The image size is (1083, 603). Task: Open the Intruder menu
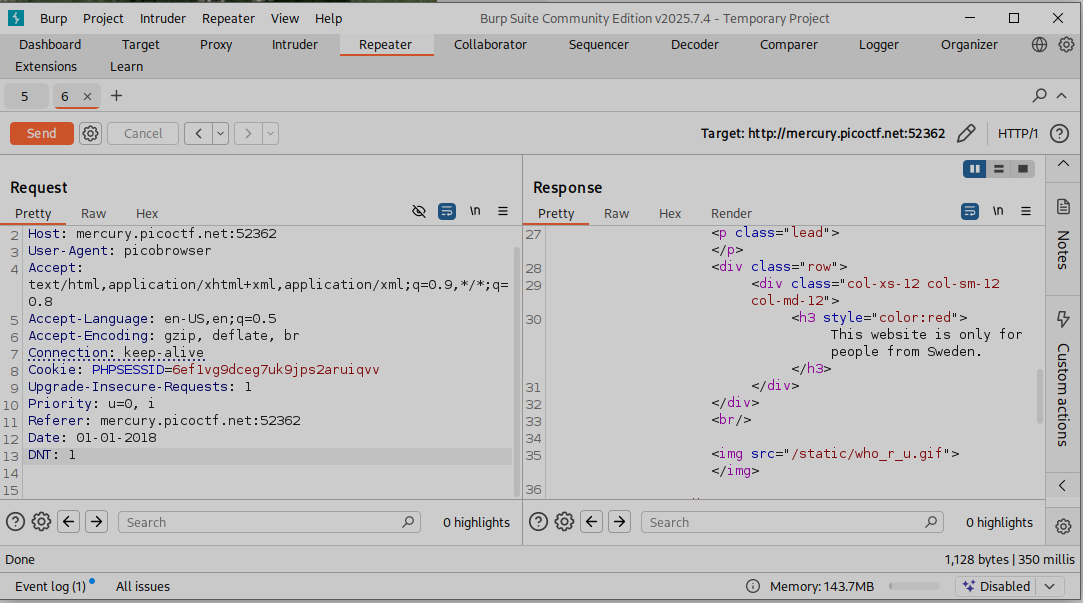[x=162, y=18]
